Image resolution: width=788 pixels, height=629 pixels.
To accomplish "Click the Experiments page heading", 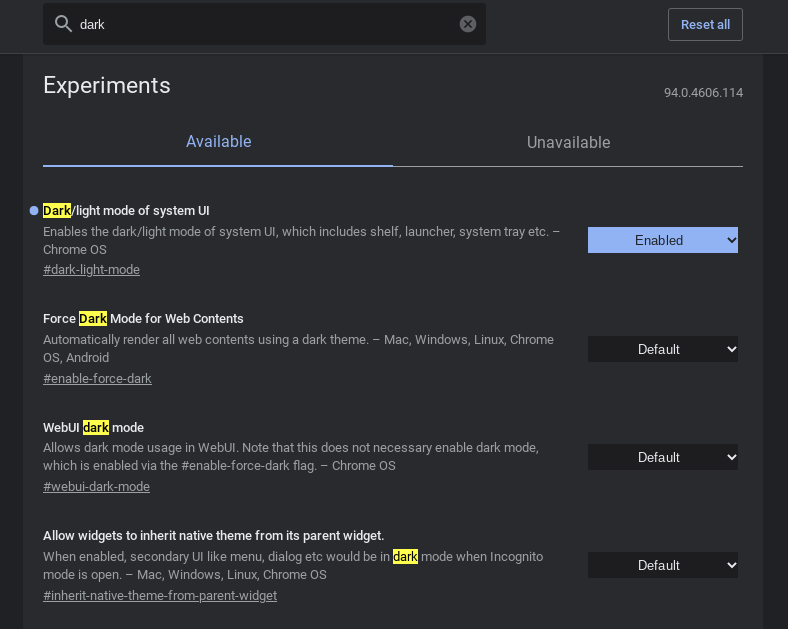I will (x=107, y=85).
